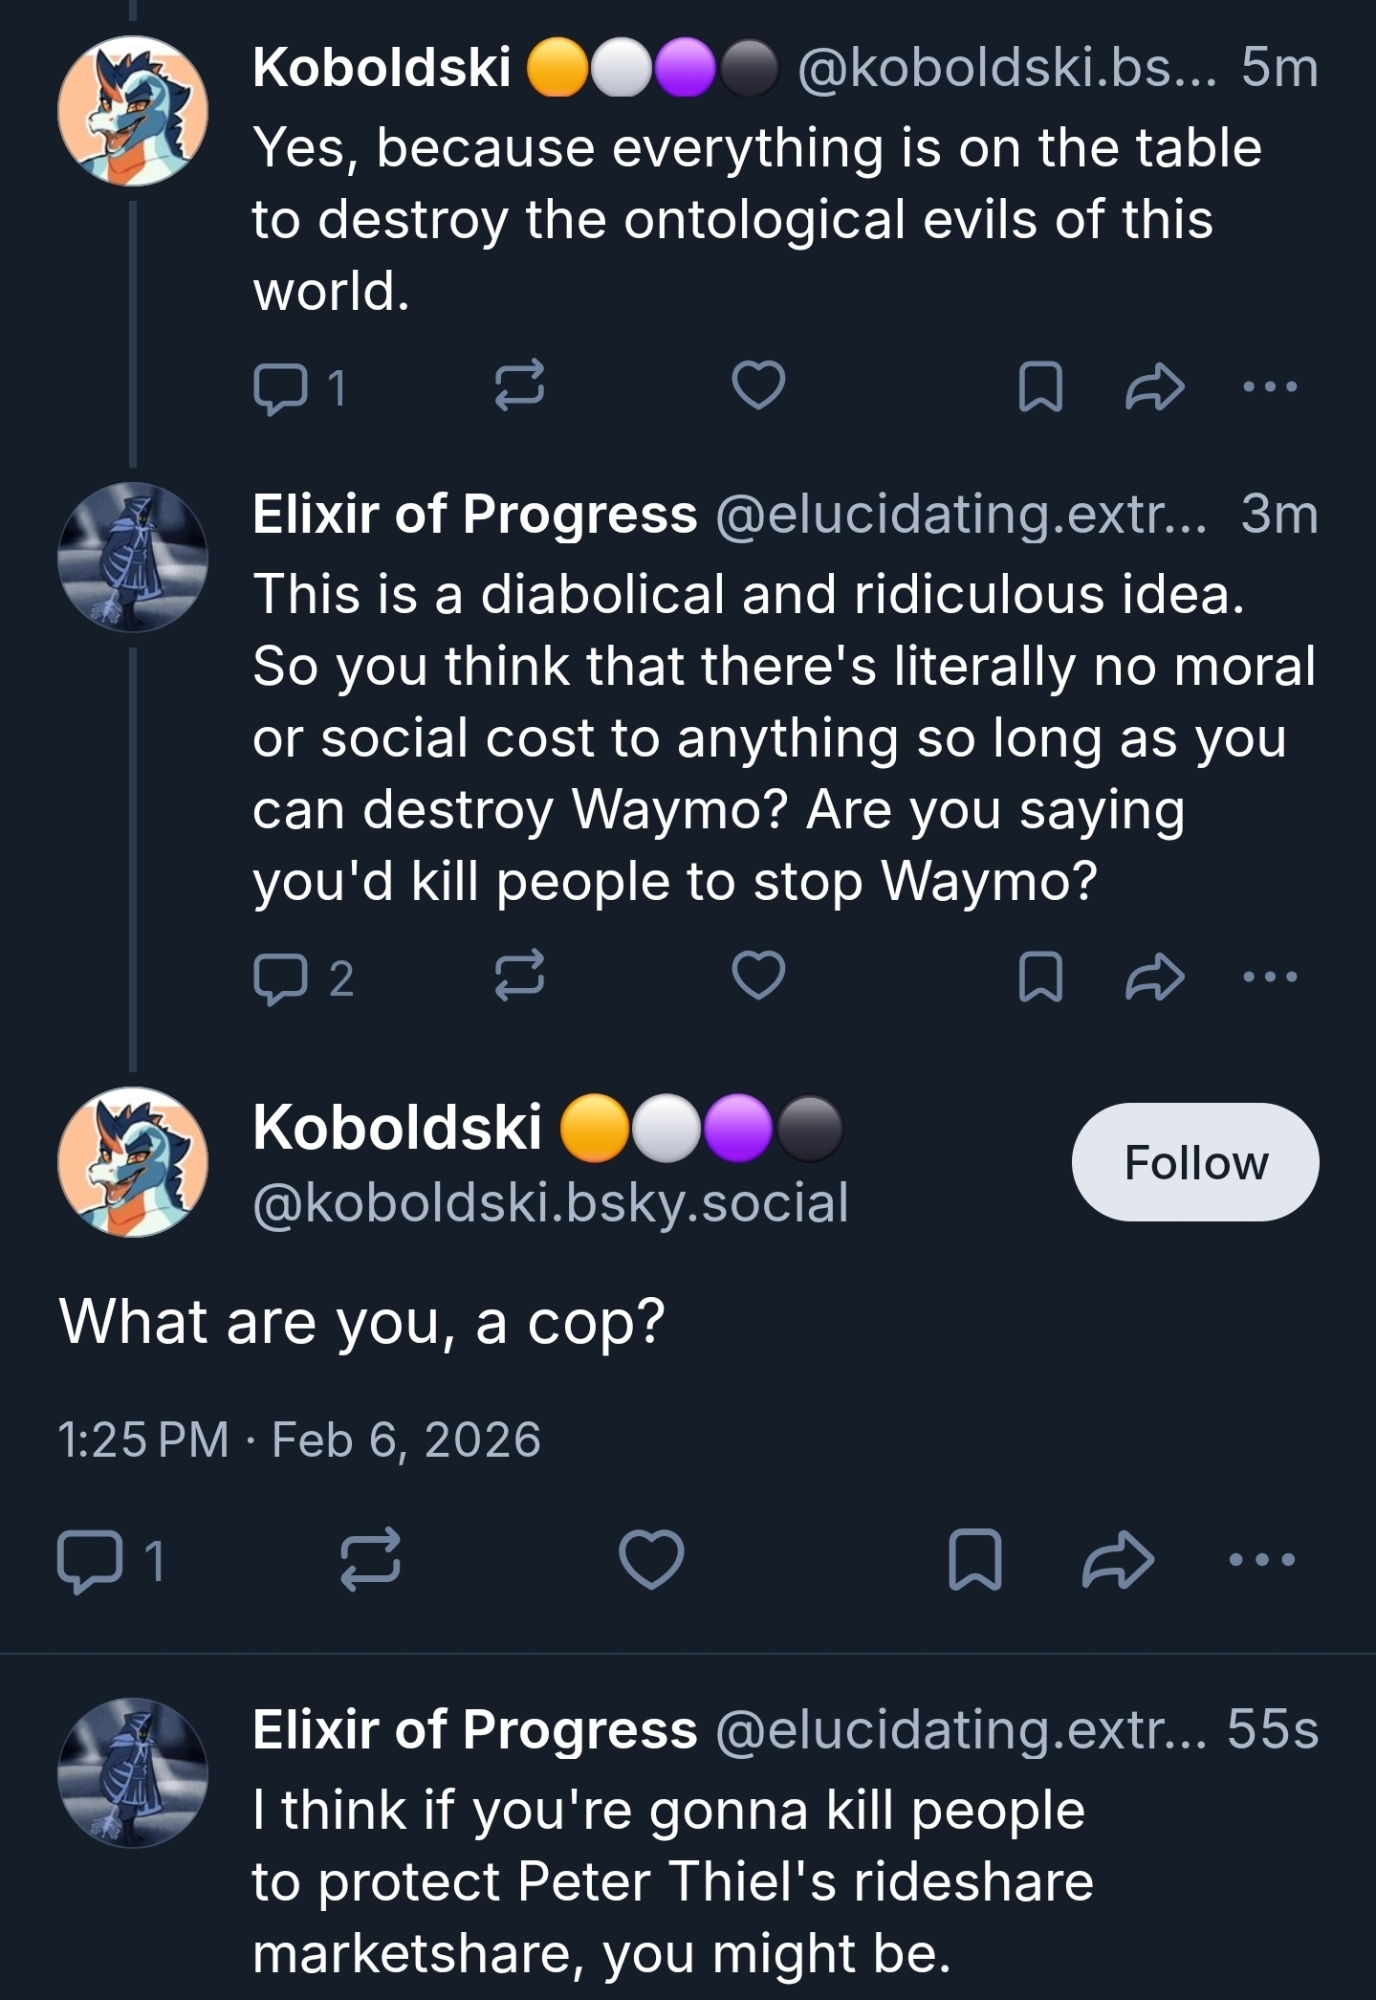Image resolution: width=1376 pixels, height=2000 pixels.
Task: Open overflow menu on Elixir of Progress's Waymo post
Action: [x=1269, y=976]
